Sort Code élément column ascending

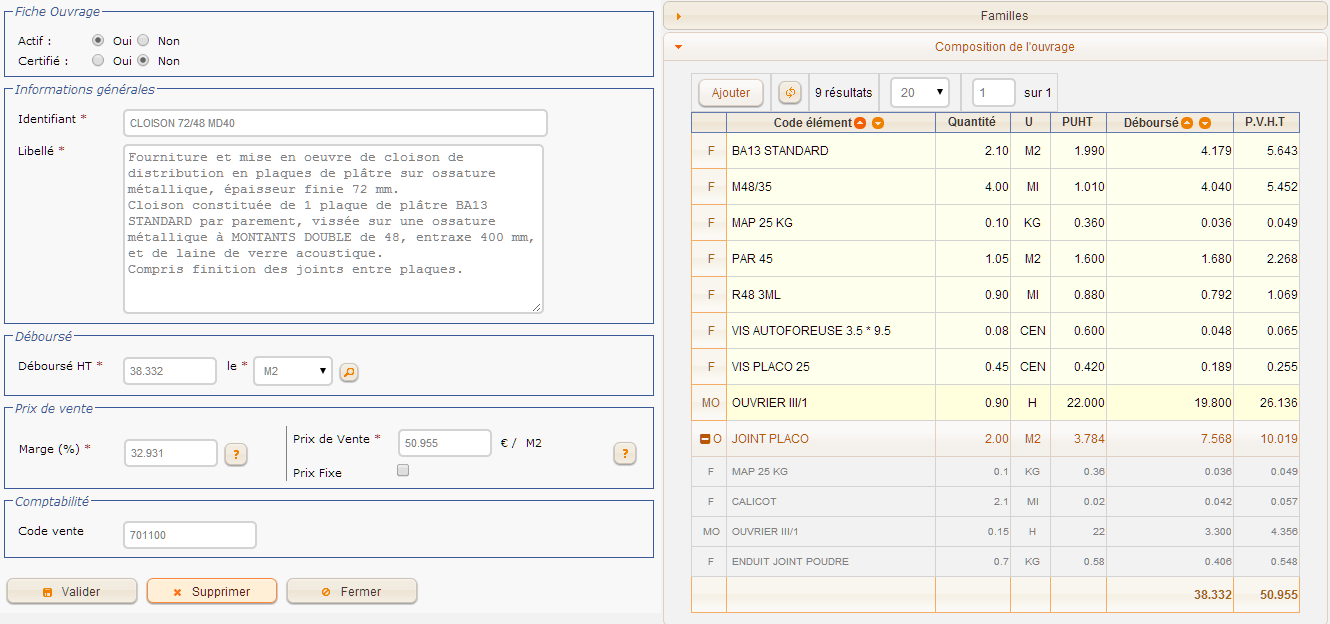[860, 123]
